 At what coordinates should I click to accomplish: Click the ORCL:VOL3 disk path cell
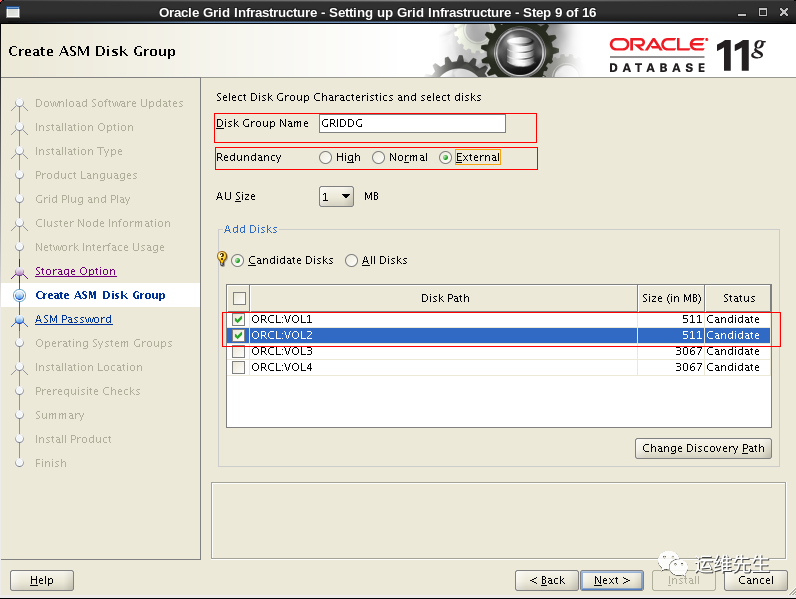coord(443,351)
